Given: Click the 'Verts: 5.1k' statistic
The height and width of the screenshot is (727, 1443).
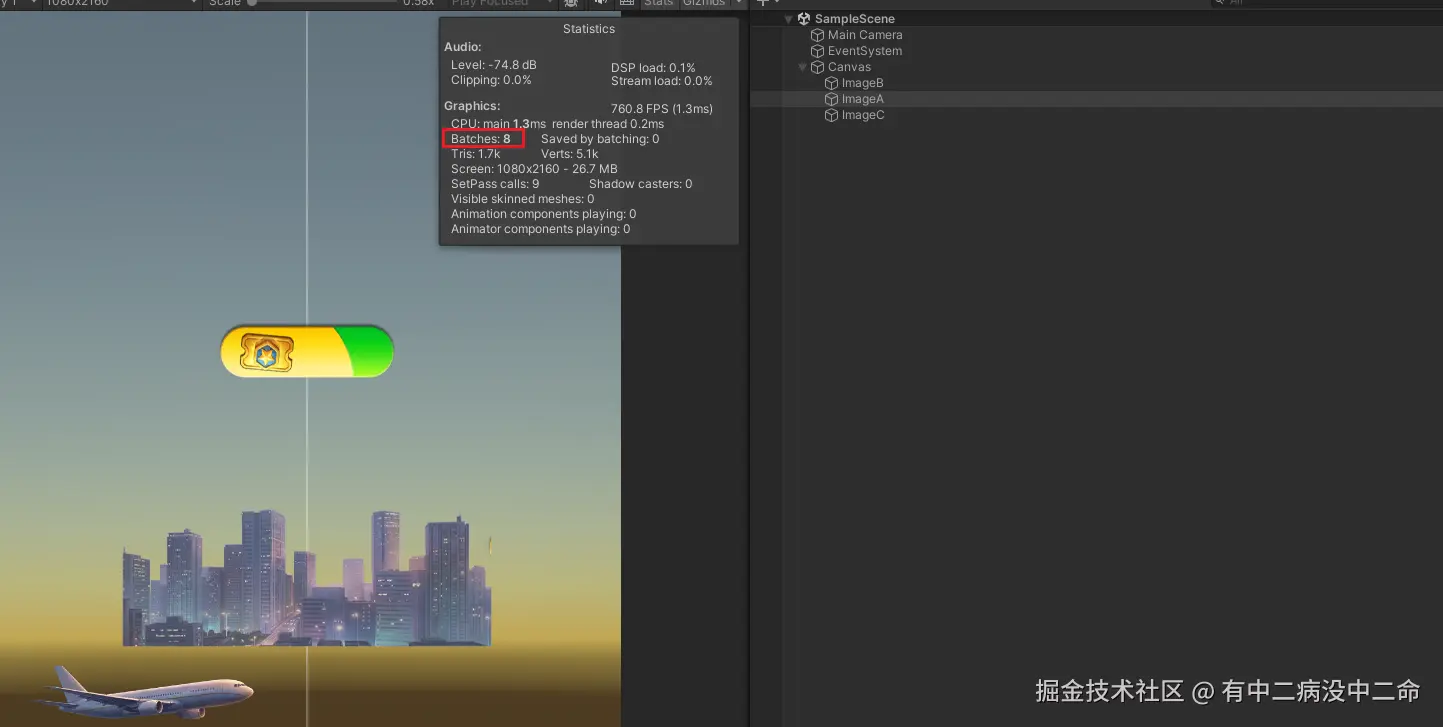Looking at the screenshot, I should [570, 154].
